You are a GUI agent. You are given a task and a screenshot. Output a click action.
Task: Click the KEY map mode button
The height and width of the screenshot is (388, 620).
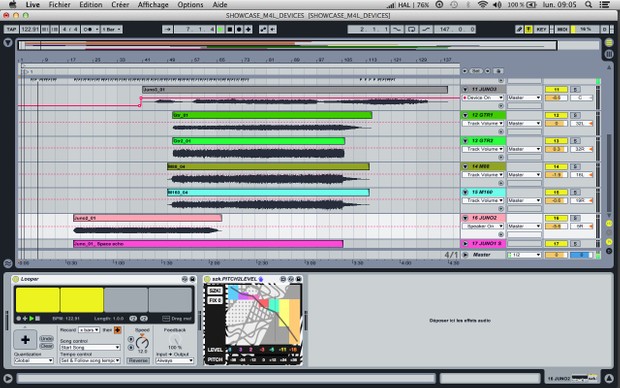(541, 29)
